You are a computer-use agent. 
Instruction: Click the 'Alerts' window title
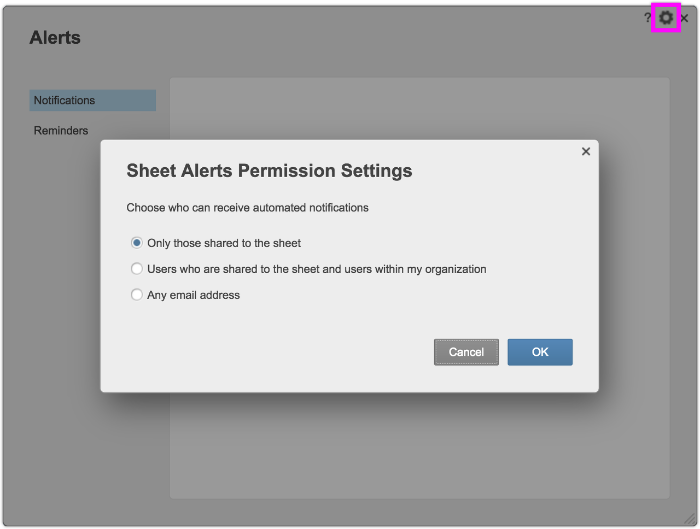coord(55,38)
